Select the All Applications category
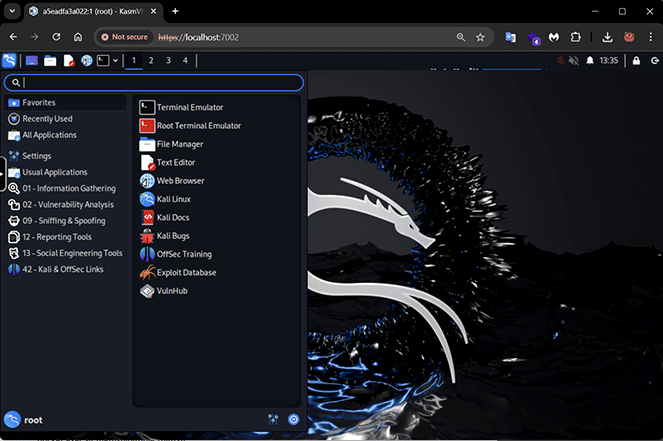Image resolution: width=663 pixels, height=441 pixels. [x=49, y=135]
